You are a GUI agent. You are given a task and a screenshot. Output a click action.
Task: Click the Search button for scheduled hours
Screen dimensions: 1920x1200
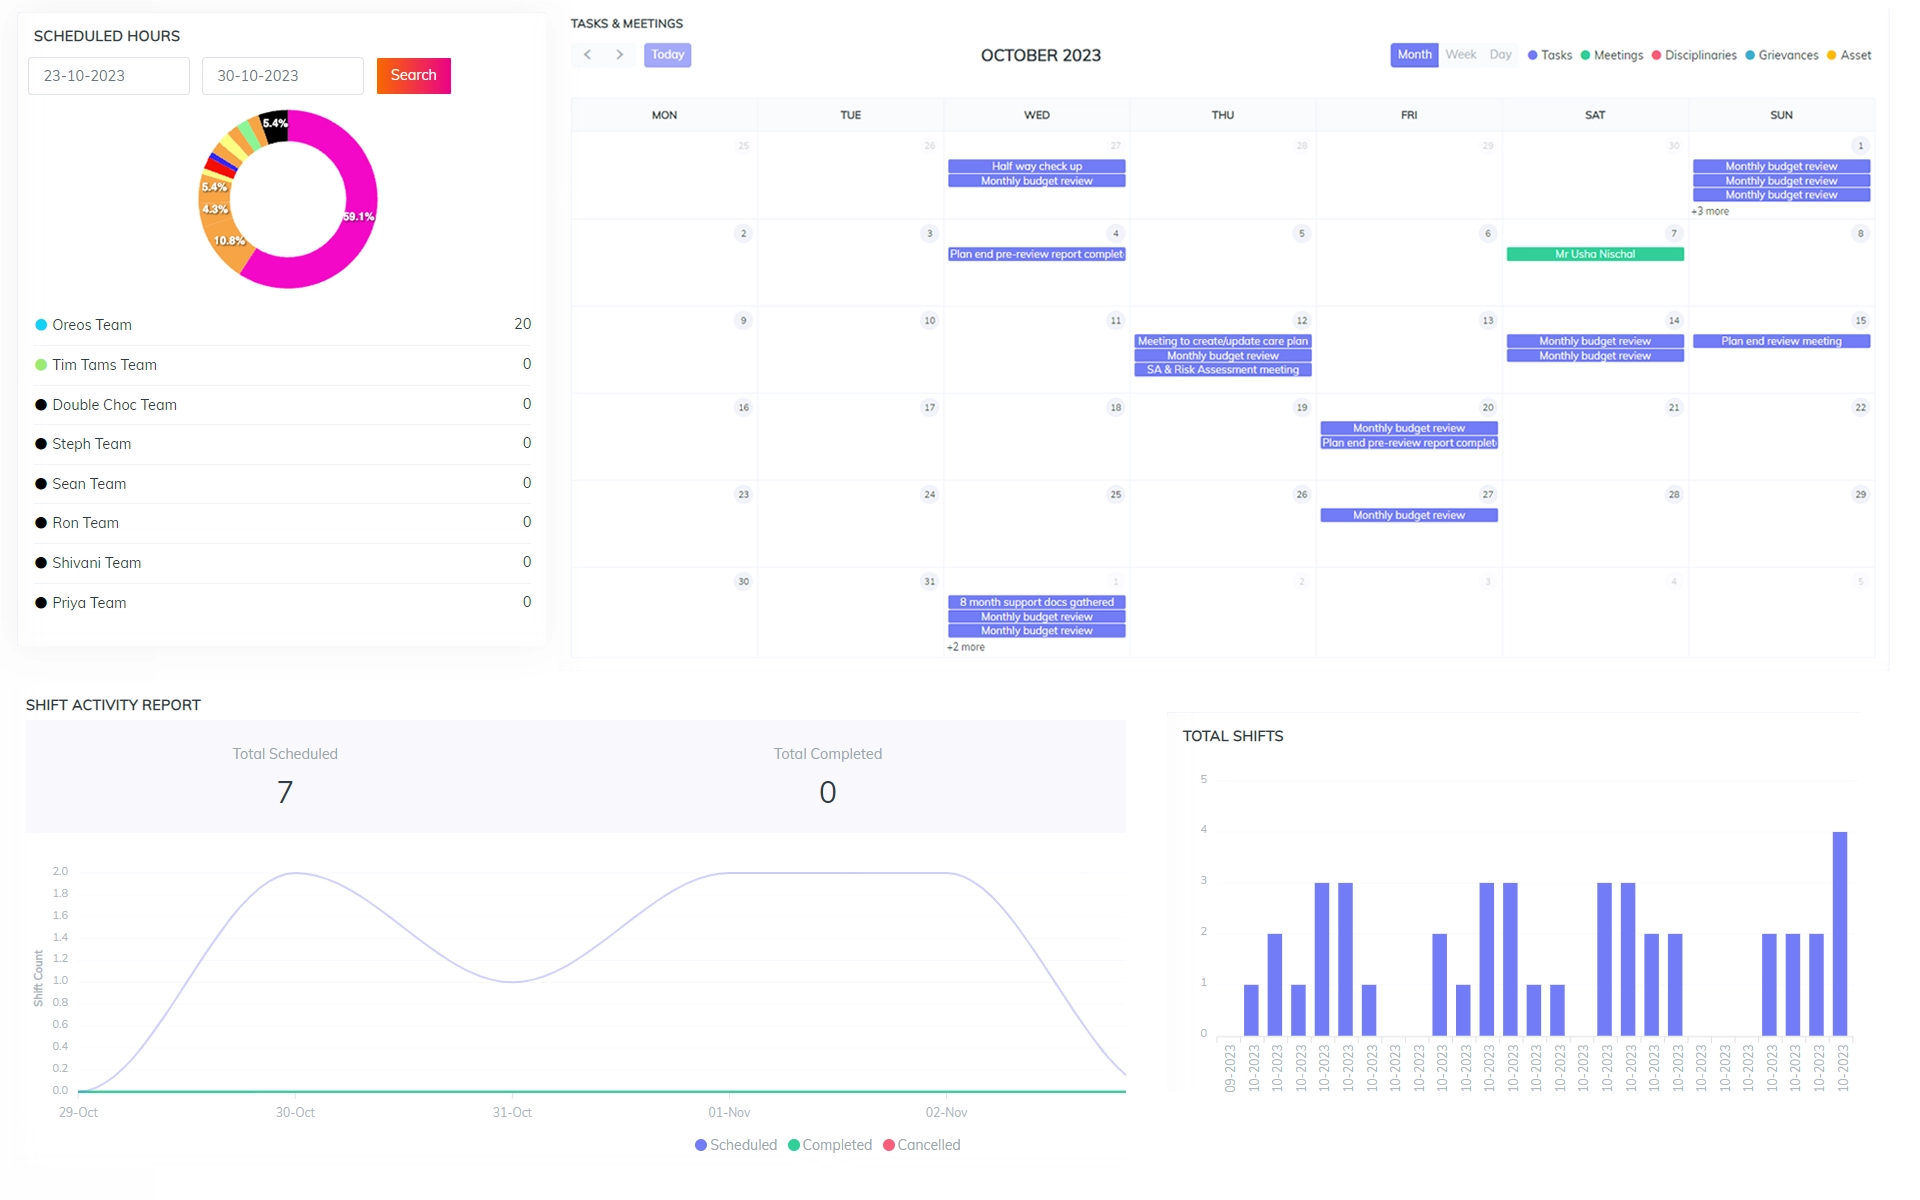click(x=413, y=76)
